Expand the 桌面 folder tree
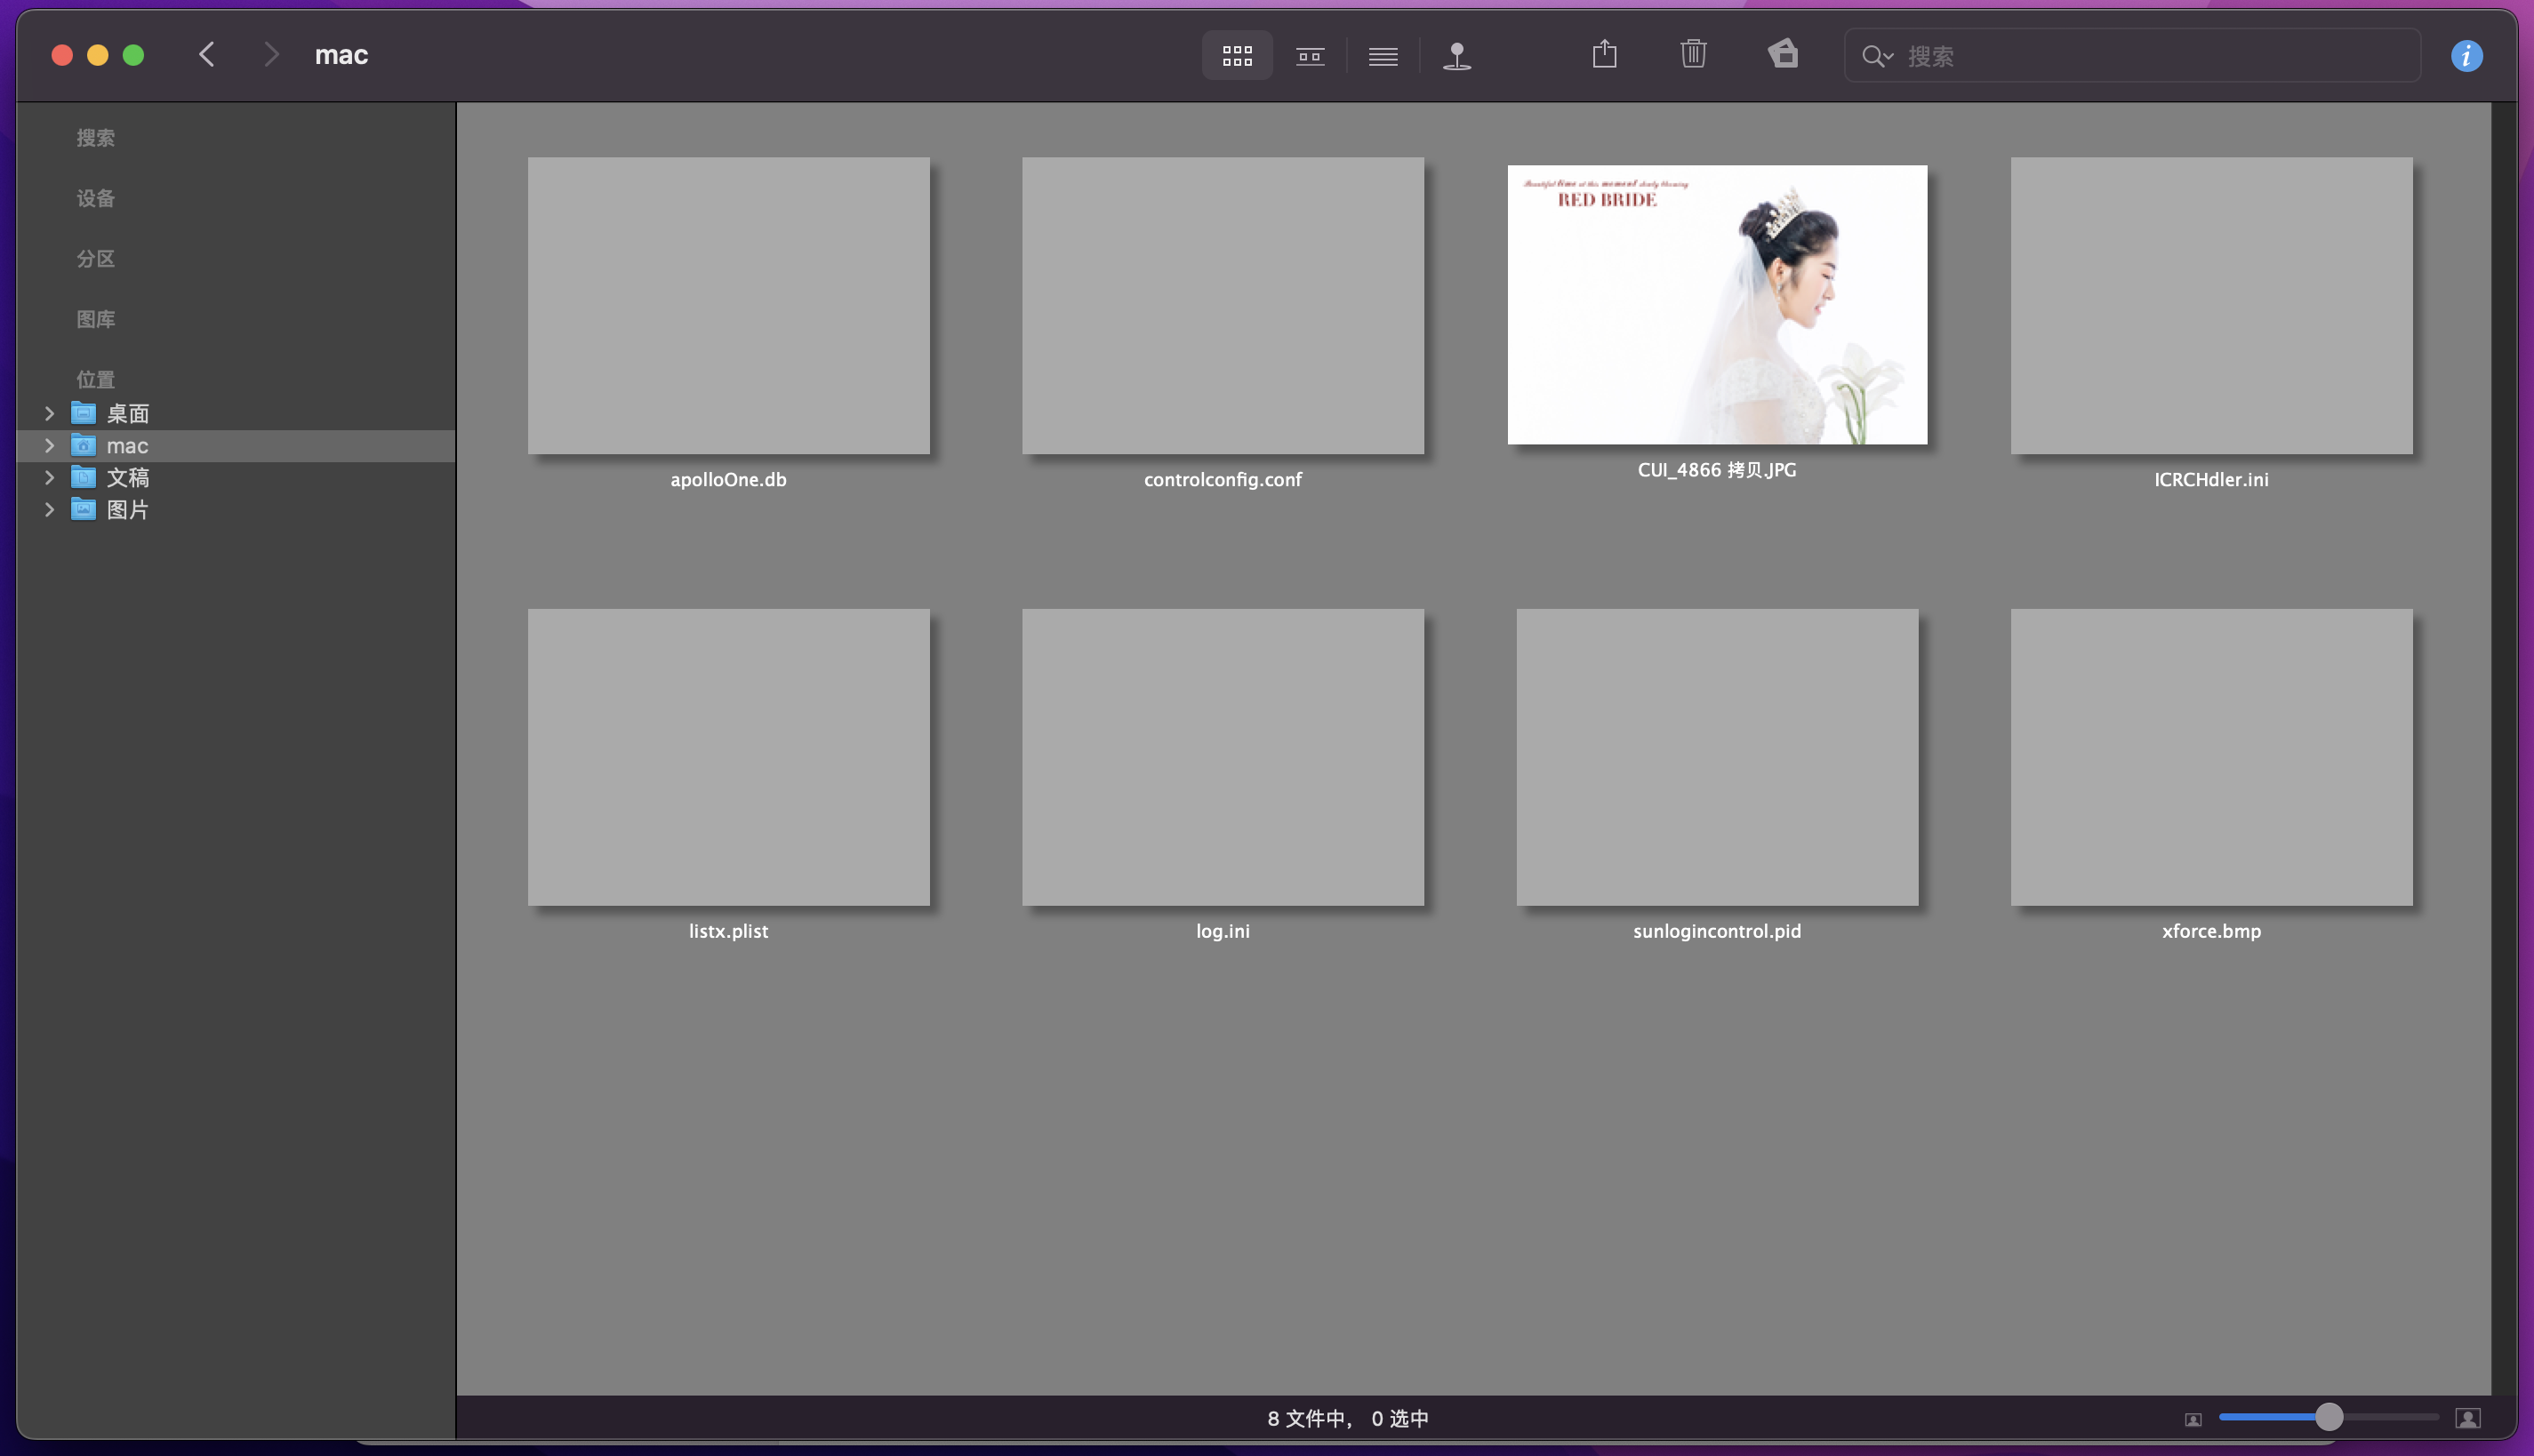 point(49,413)
